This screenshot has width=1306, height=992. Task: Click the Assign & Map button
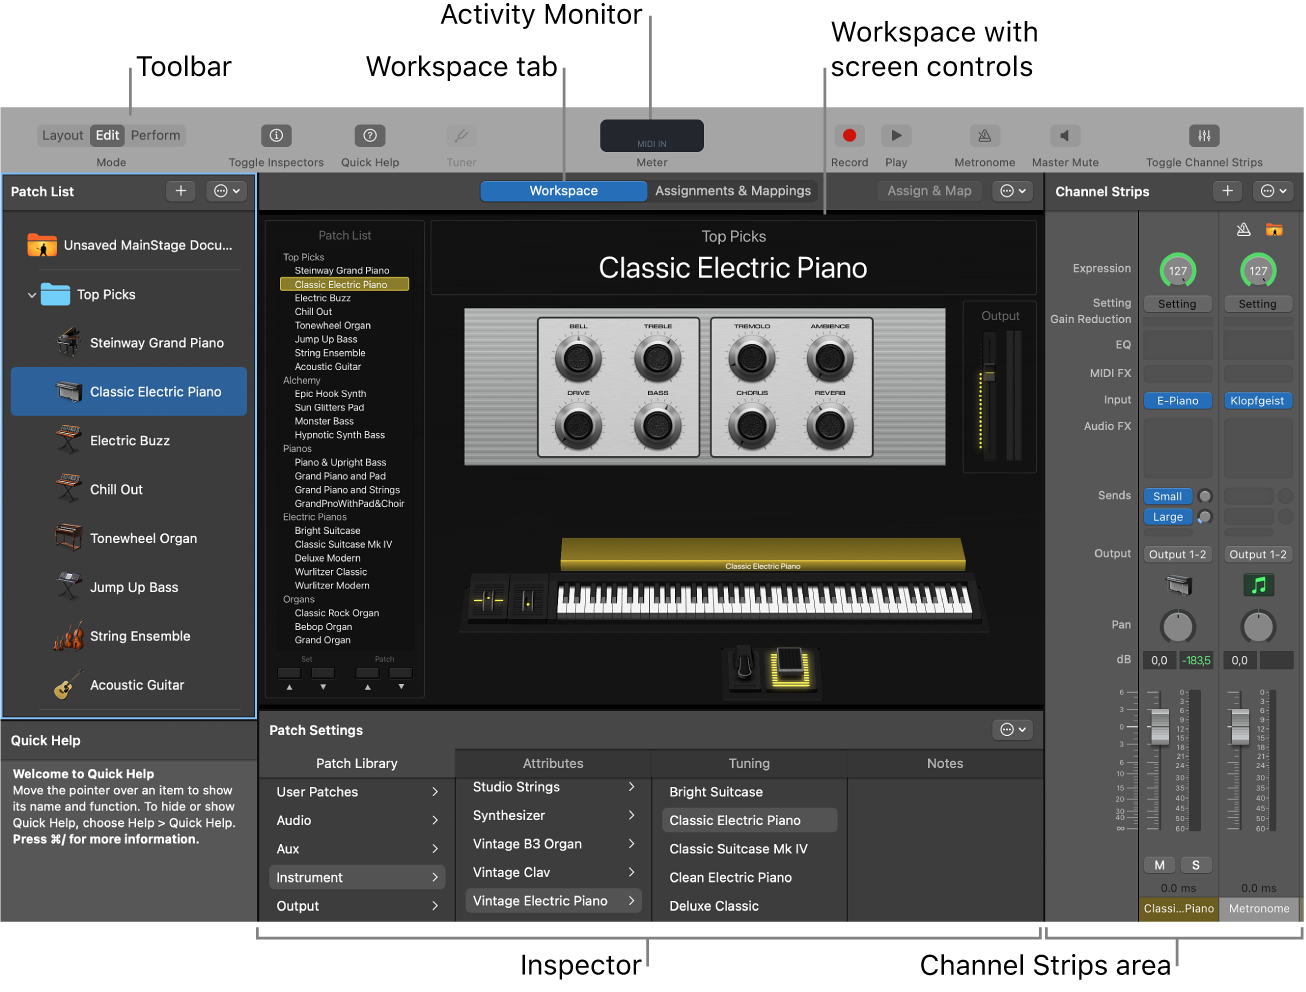(928, 190)
